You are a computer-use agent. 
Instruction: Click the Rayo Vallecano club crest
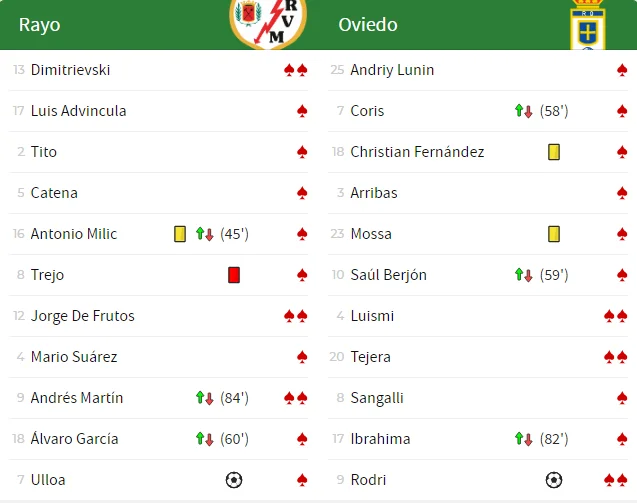[268, 23]
